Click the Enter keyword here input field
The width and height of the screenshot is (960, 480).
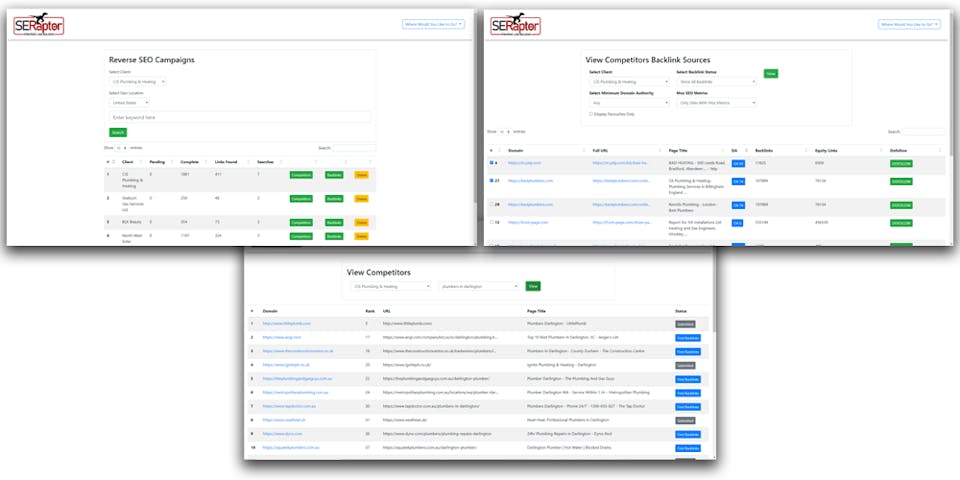coord(239,117)
